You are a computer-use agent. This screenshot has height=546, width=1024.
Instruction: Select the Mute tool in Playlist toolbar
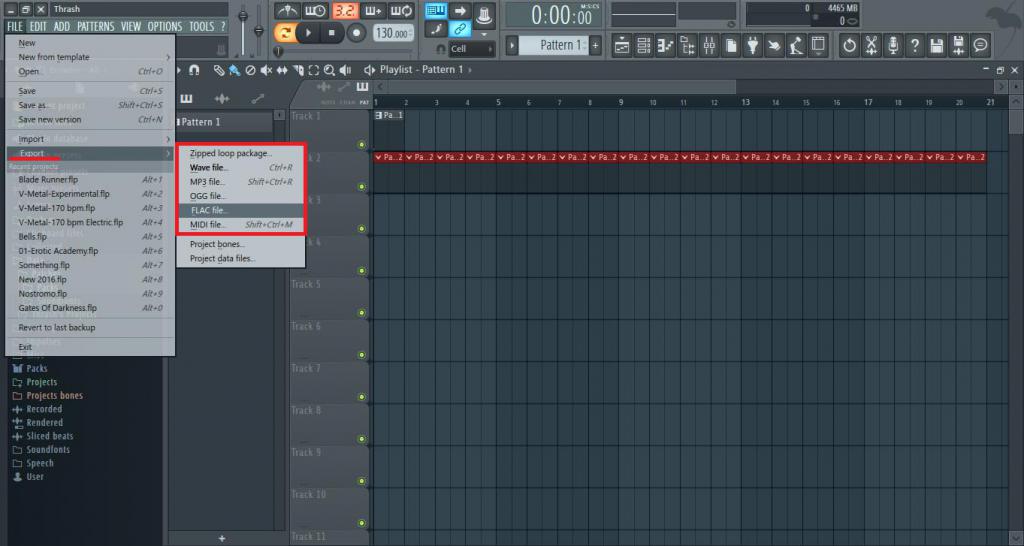pyautogui.click(x=266, y=70)
